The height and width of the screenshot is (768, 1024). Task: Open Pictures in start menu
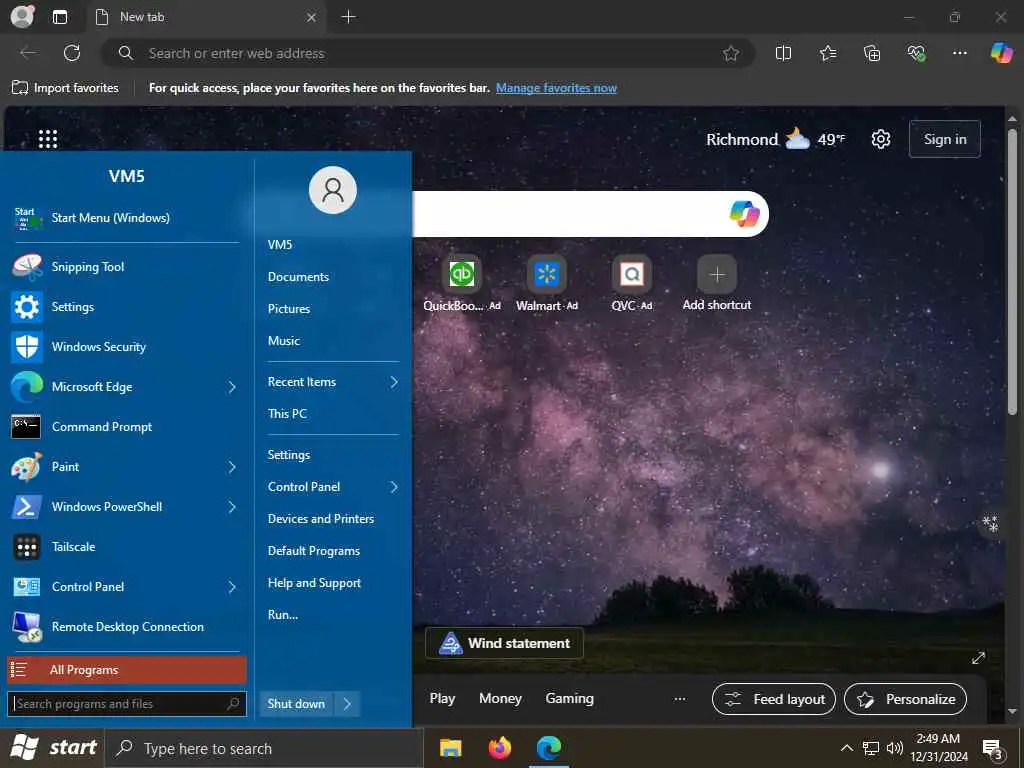point(289,309)
